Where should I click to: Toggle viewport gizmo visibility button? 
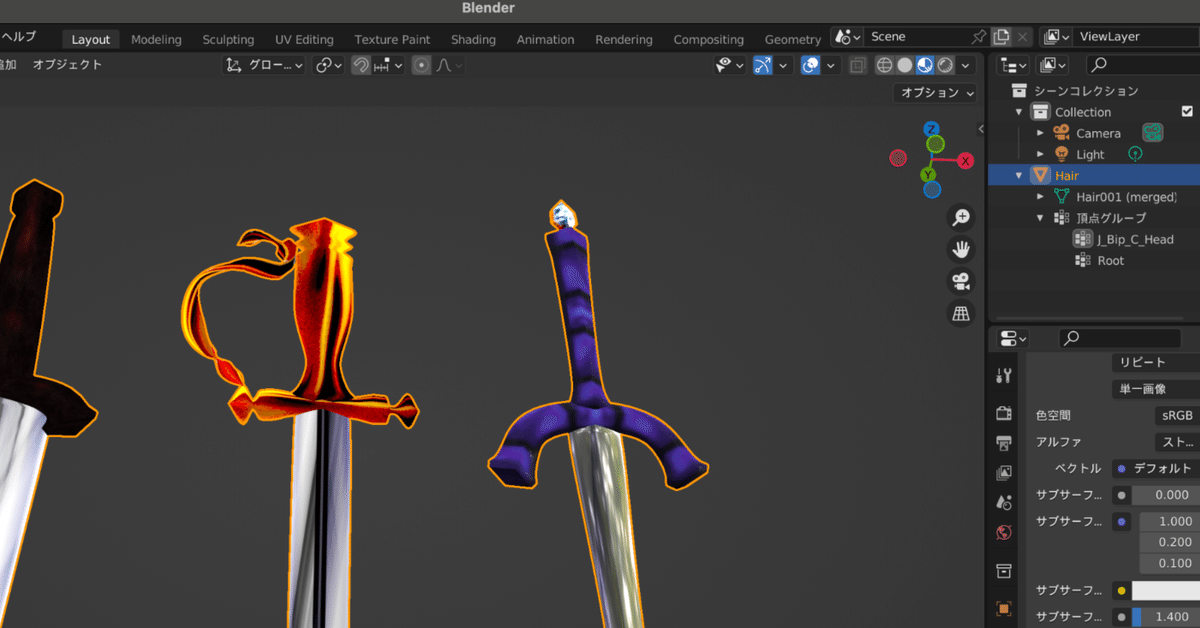point(763,65)
